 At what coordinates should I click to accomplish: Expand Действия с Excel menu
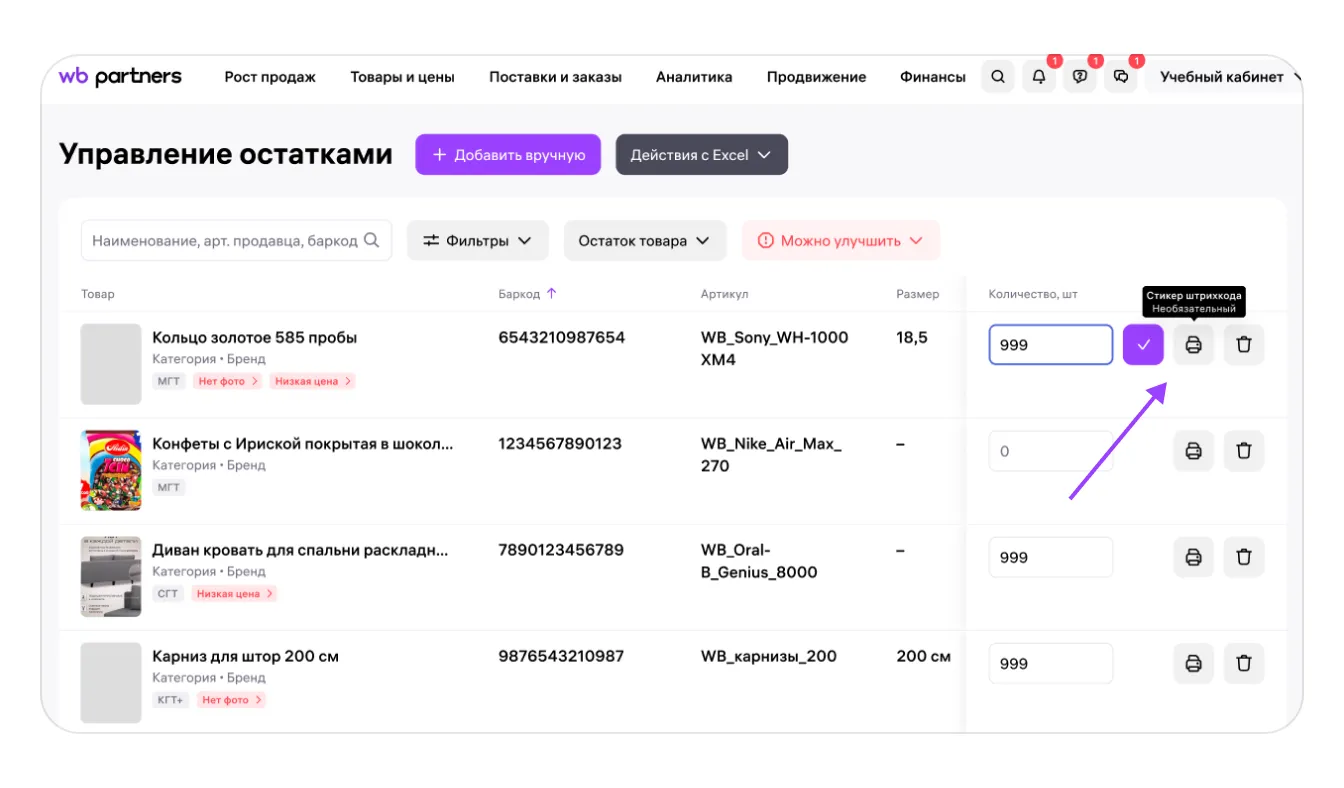(x=701, y=155)
